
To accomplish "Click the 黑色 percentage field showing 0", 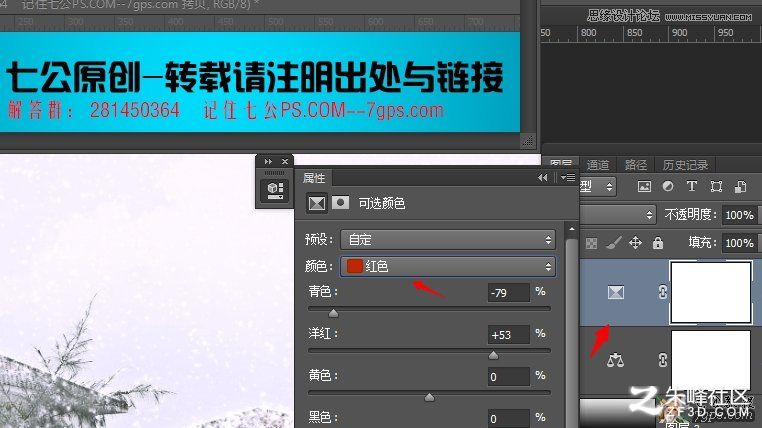I will [x=508, y=418].
